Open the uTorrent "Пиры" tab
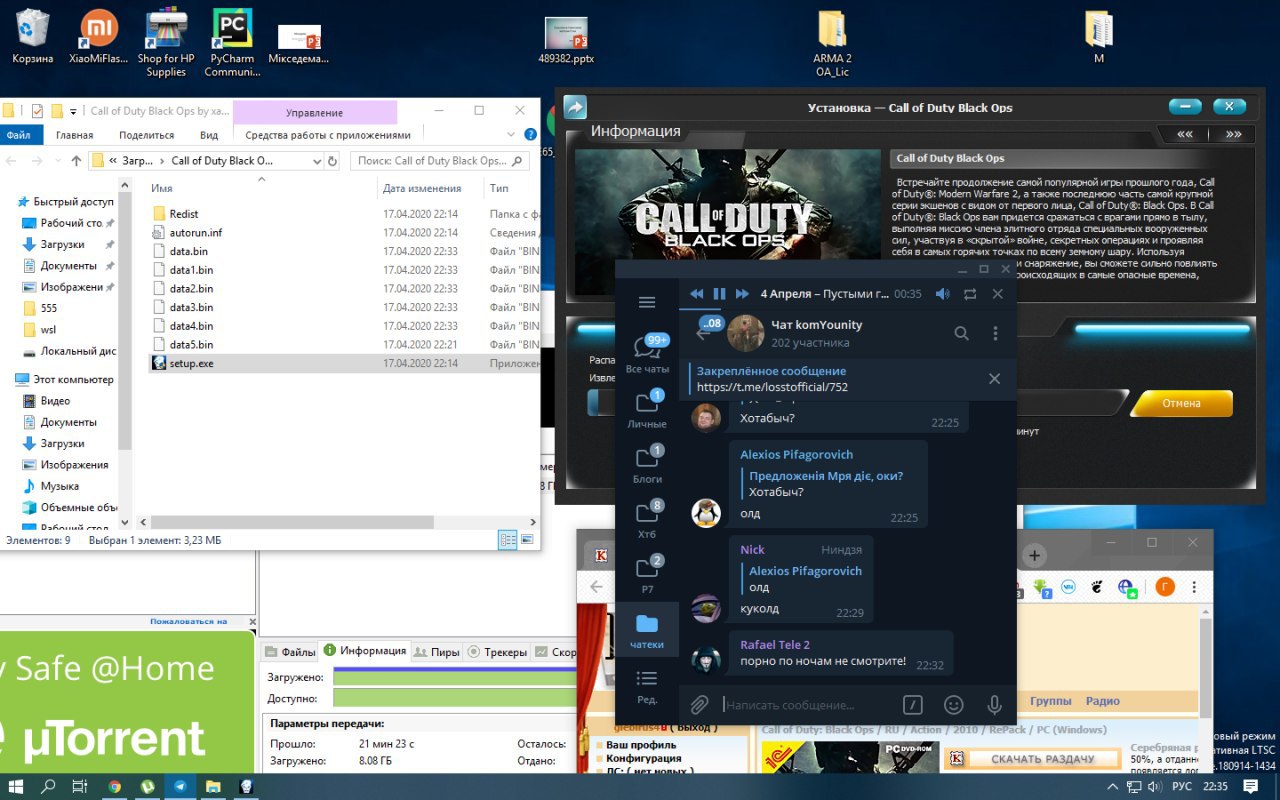This screenshot has width=1280, height=800. click(437, 652)
